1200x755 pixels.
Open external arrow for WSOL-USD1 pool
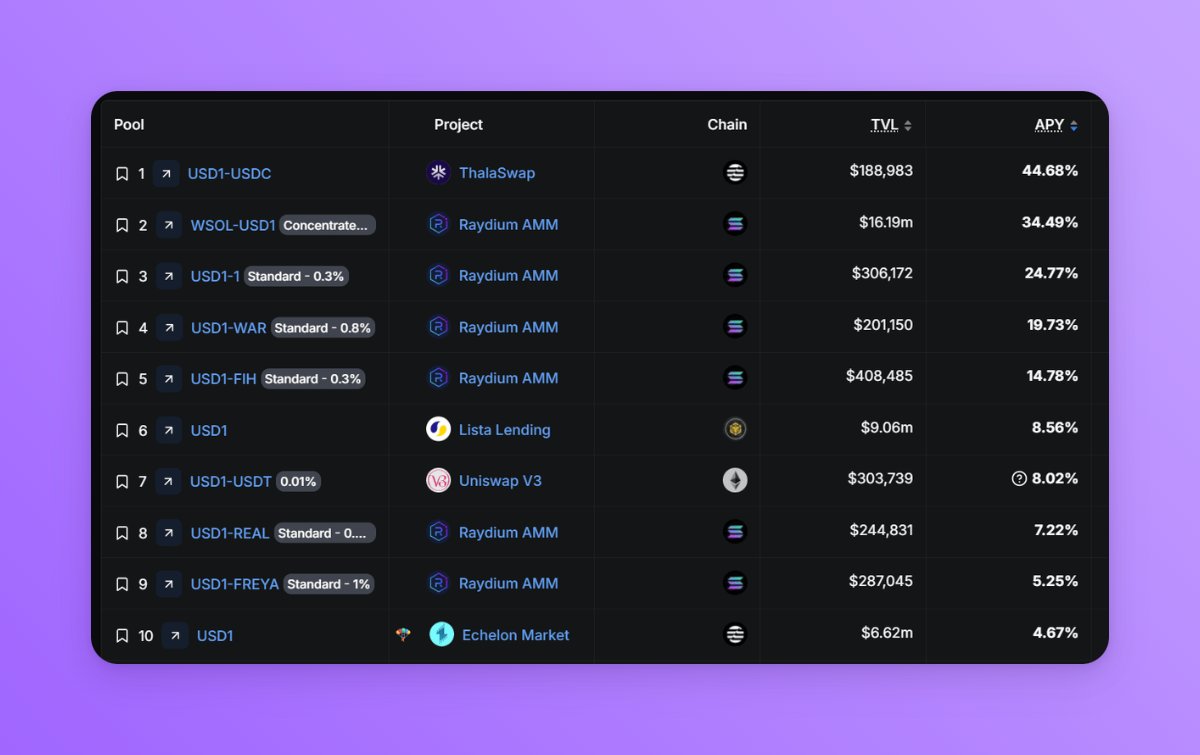(x=169, y=225)
